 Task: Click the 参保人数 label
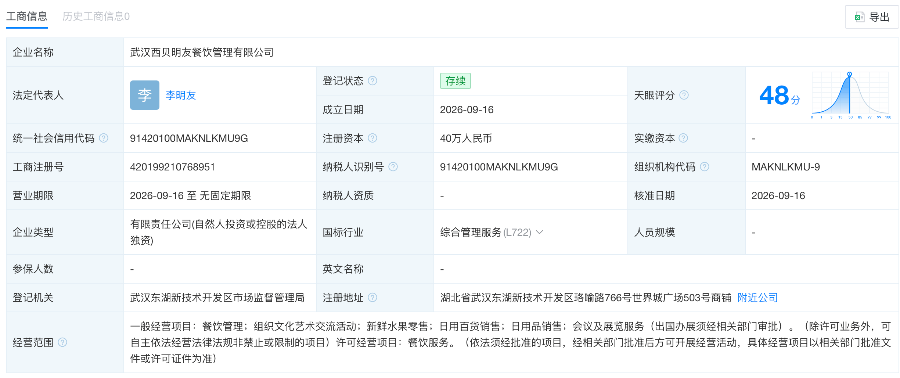33,269
